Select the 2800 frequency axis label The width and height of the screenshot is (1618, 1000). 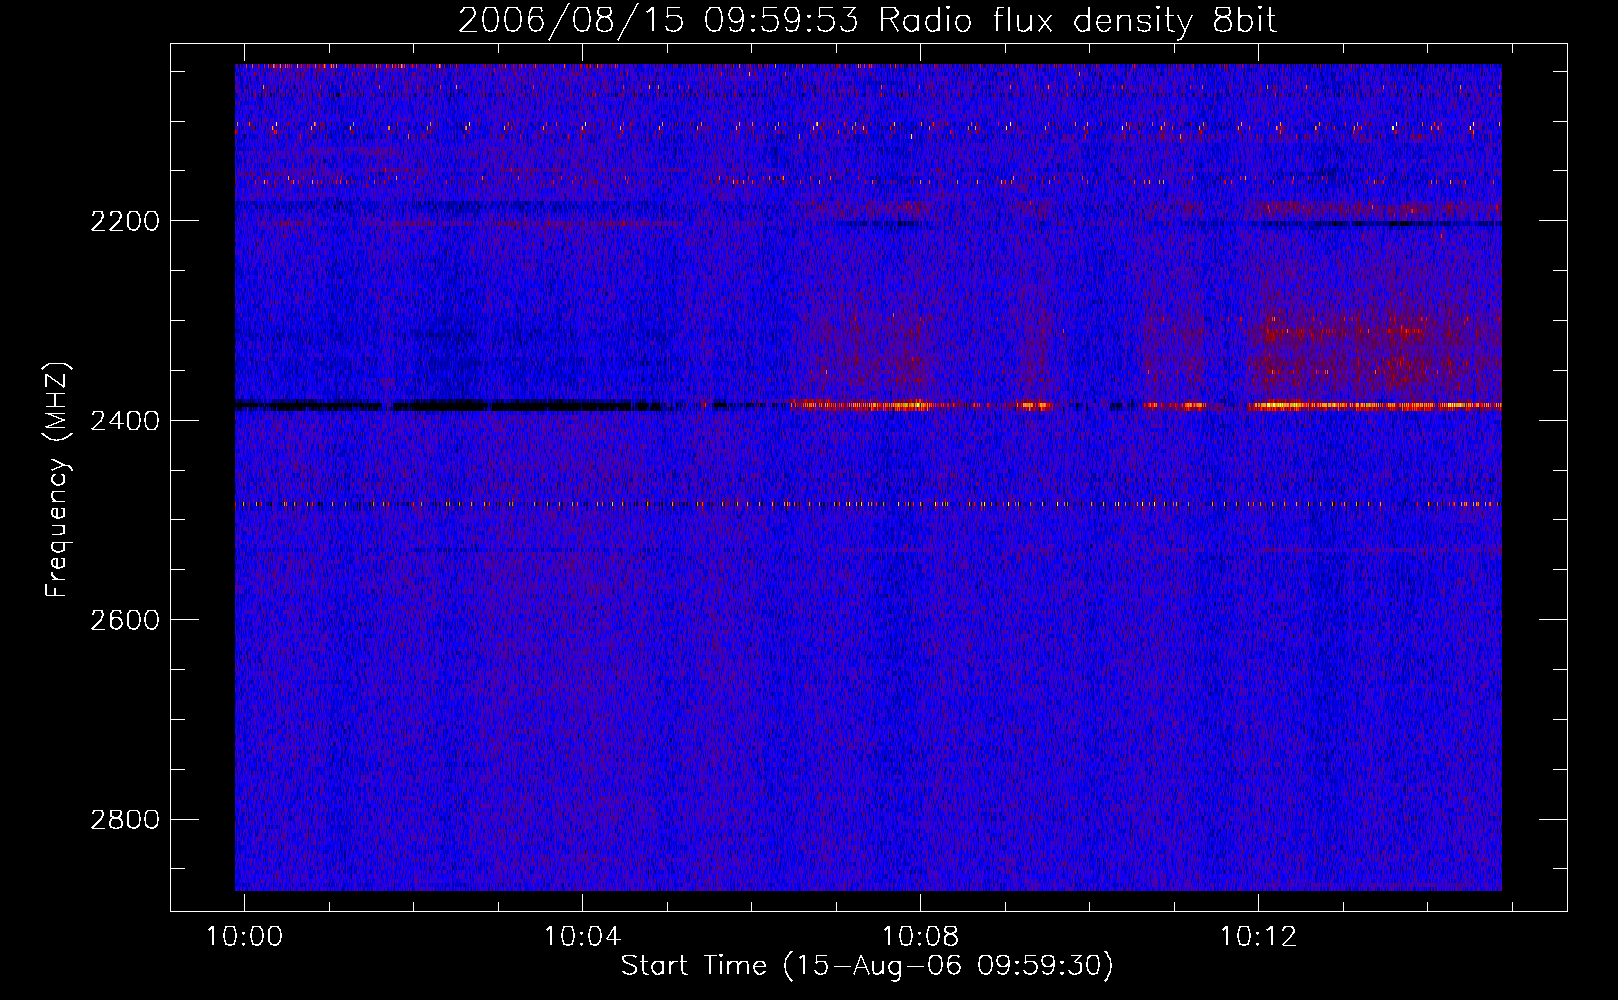(125, 820)
